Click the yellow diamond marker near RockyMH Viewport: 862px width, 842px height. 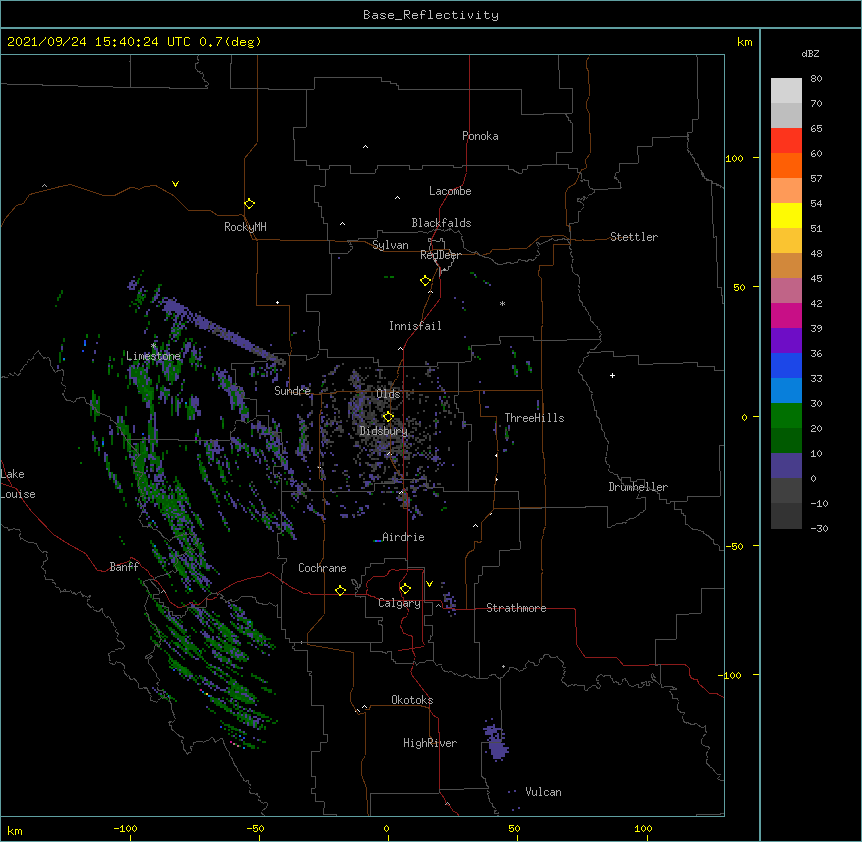click(250, 203)
